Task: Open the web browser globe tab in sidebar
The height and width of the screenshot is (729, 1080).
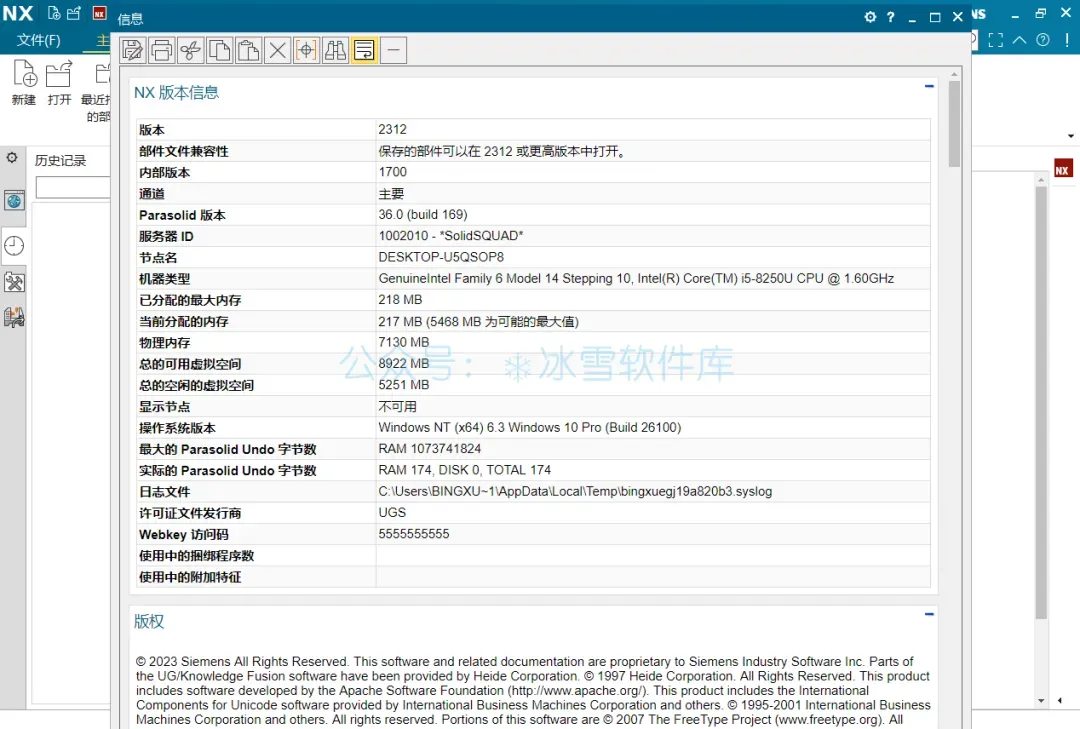Action: [14, 201]
